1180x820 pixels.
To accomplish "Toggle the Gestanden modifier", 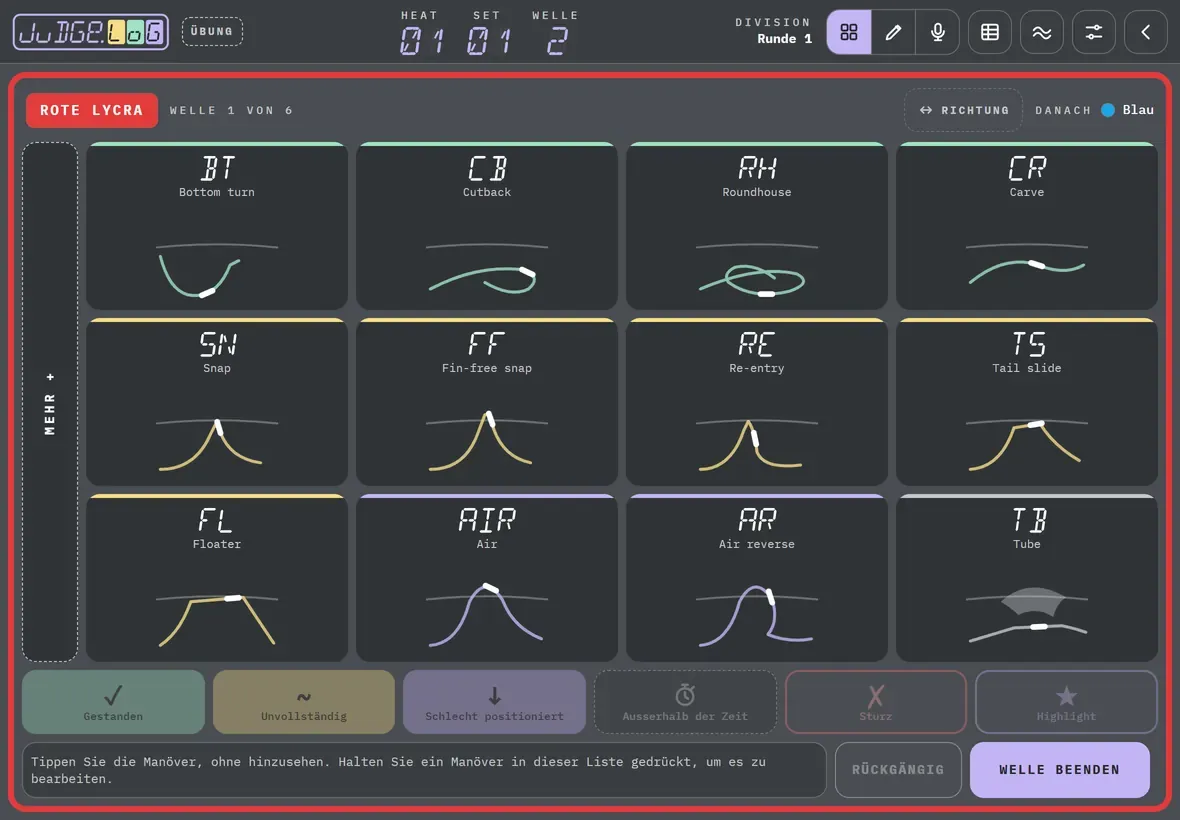I will click(113, 702).
